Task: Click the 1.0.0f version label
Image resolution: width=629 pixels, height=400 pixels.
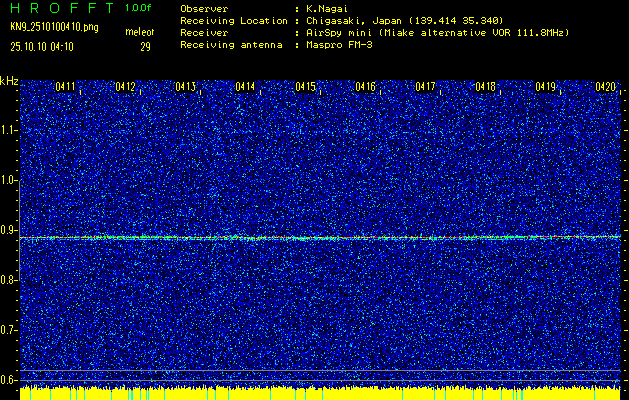Action: [139, 8]
